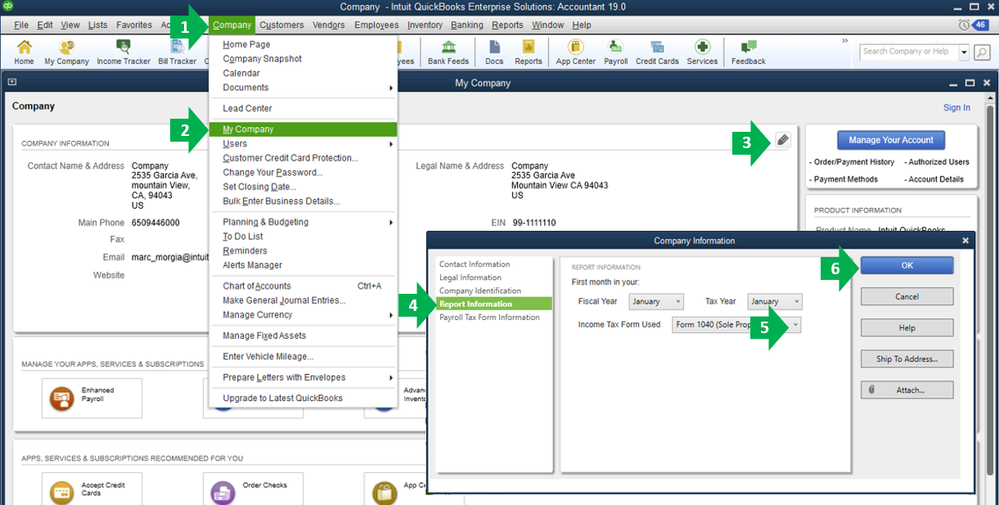Image resolution: width=999 pixels, height=505 pixels.
Task: Open the Vendors menu
Action: [x=329, y=25]
